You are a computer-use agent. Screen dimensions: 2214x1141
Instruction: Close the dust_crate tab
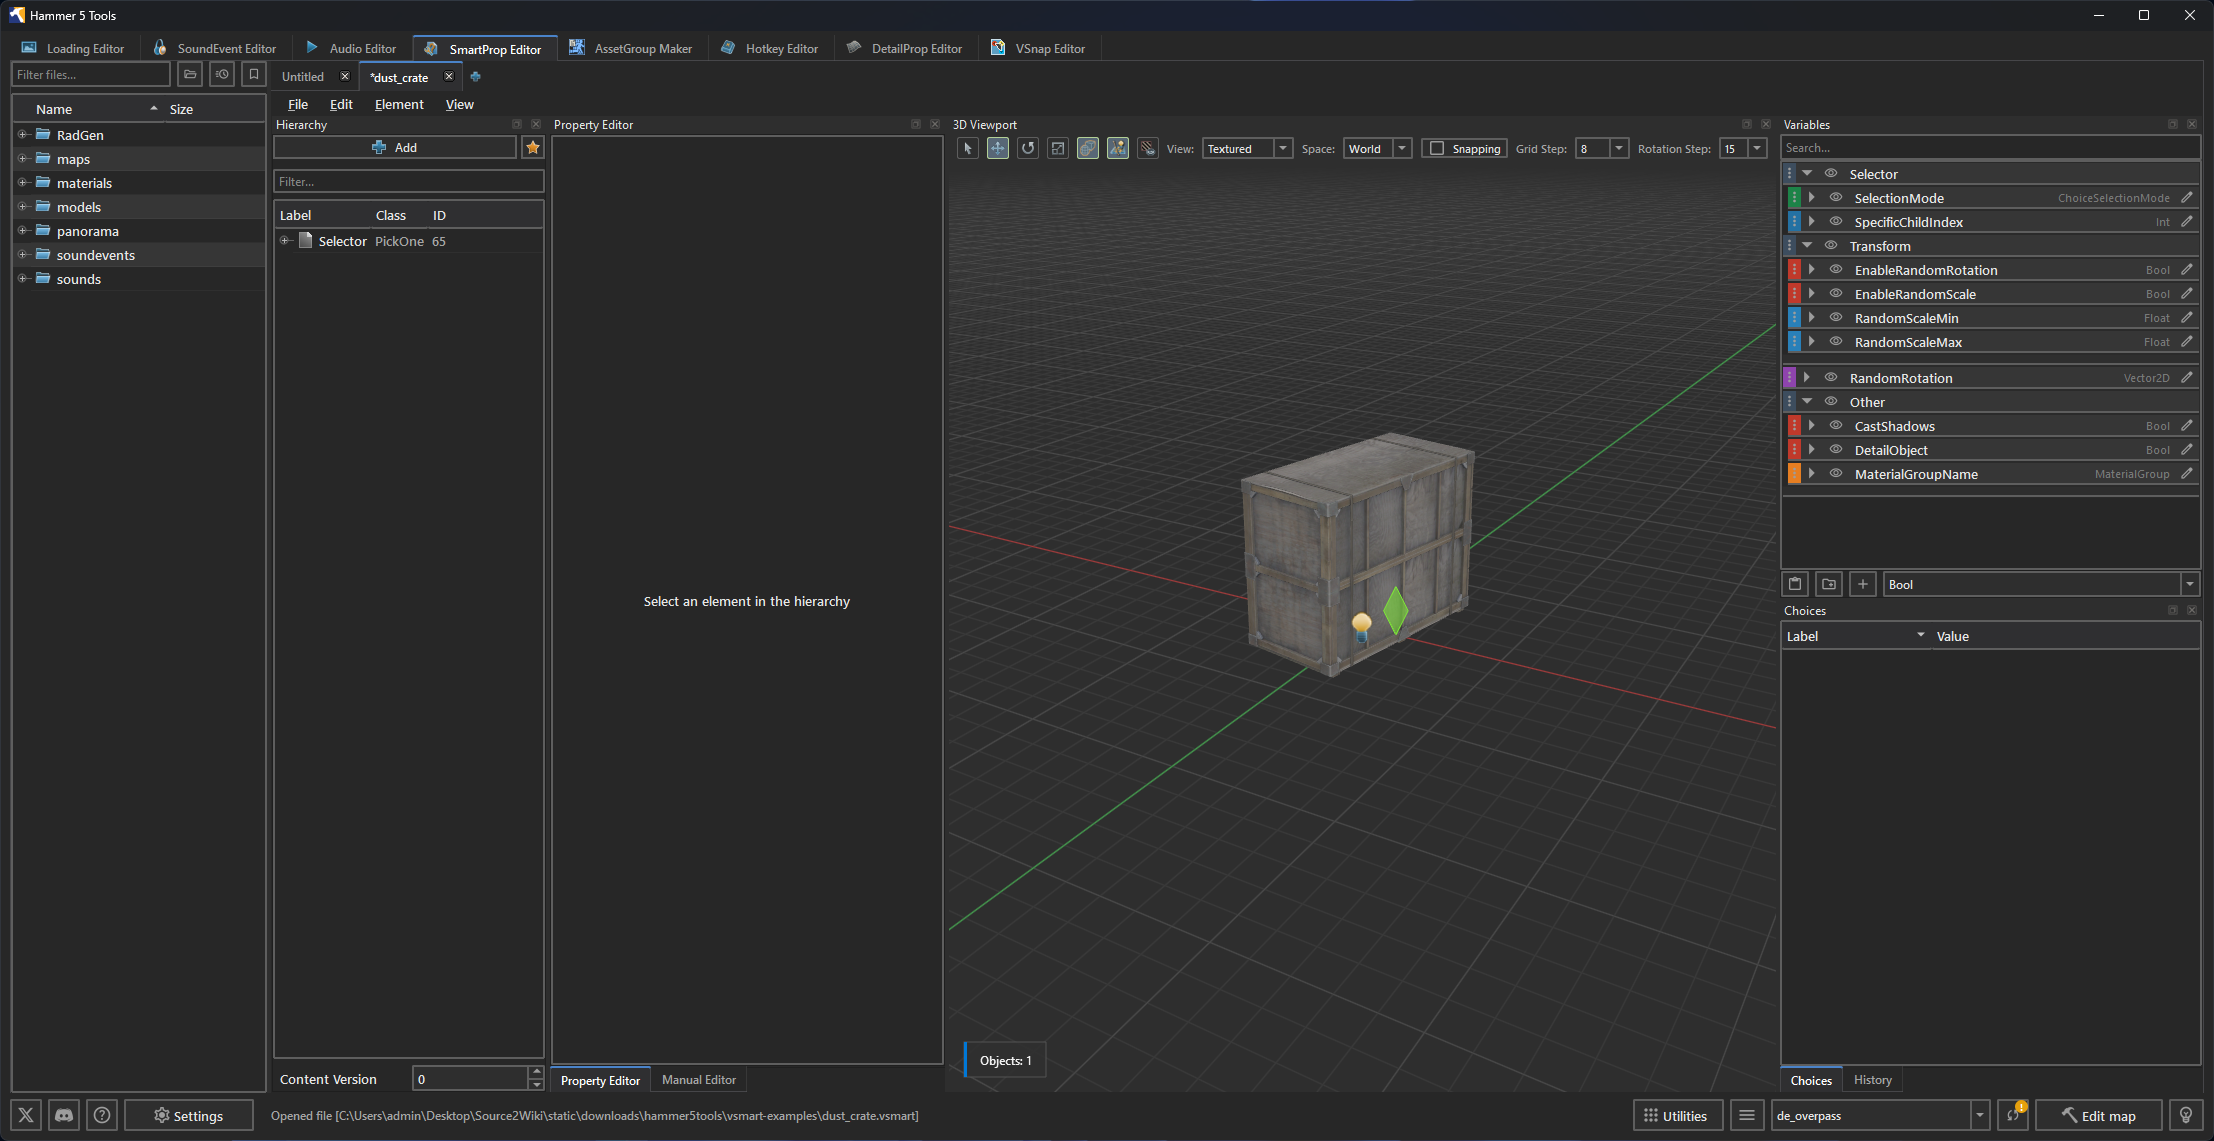tap(449, 77)
